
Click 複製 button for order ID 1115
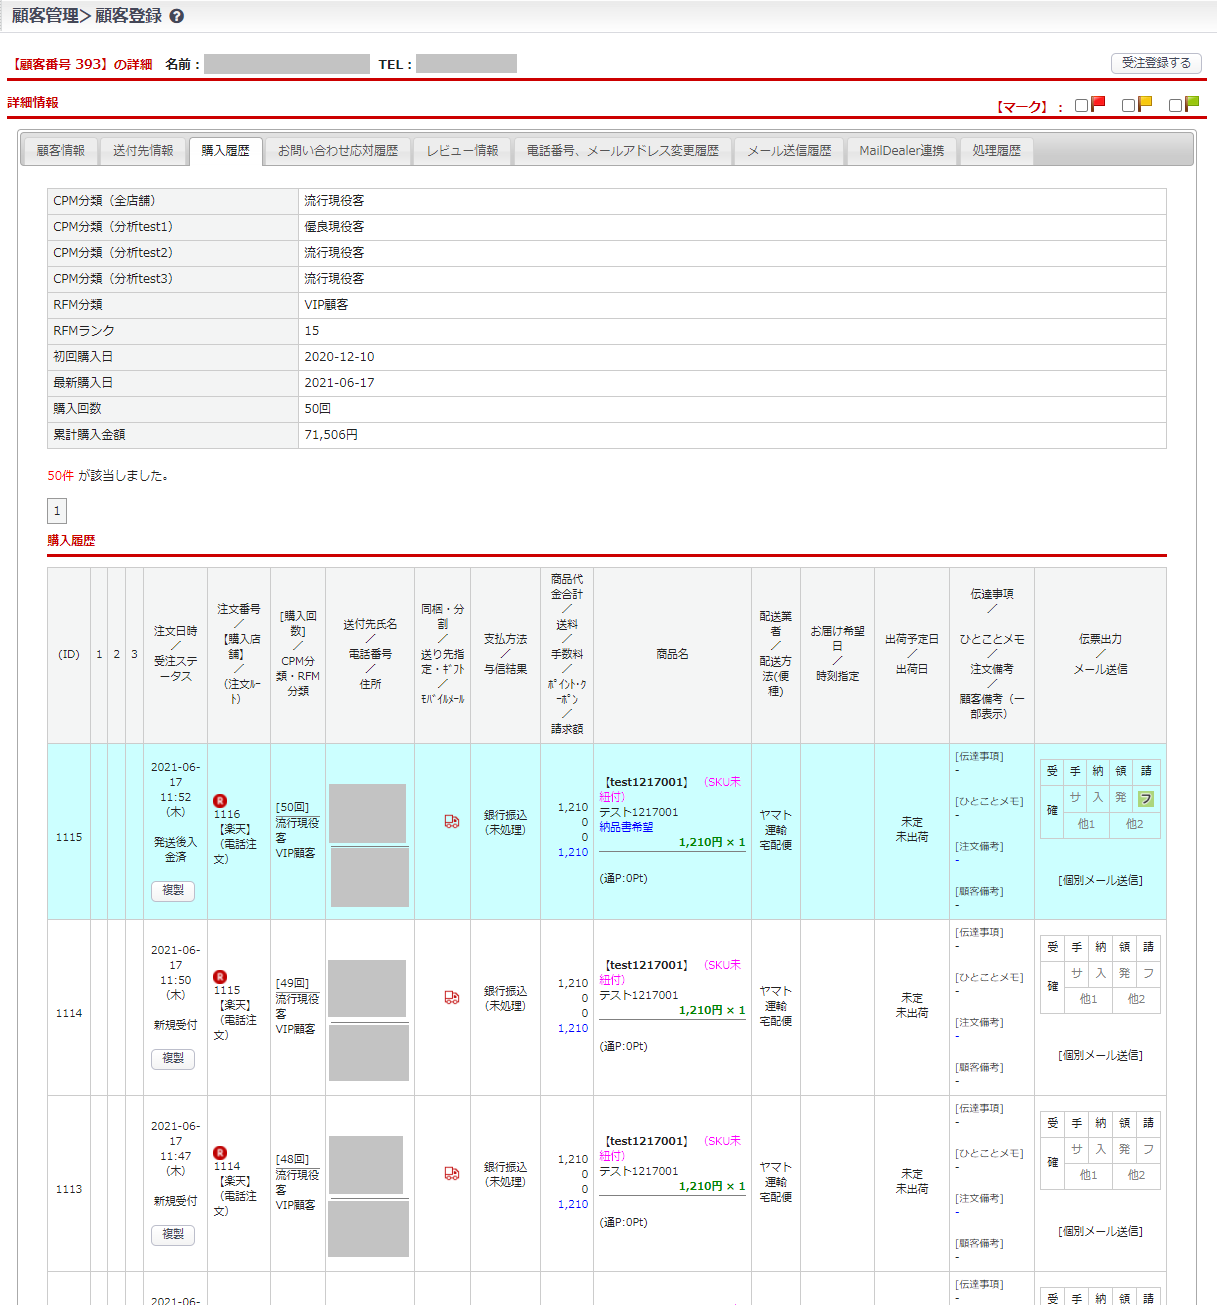[173, 890]
